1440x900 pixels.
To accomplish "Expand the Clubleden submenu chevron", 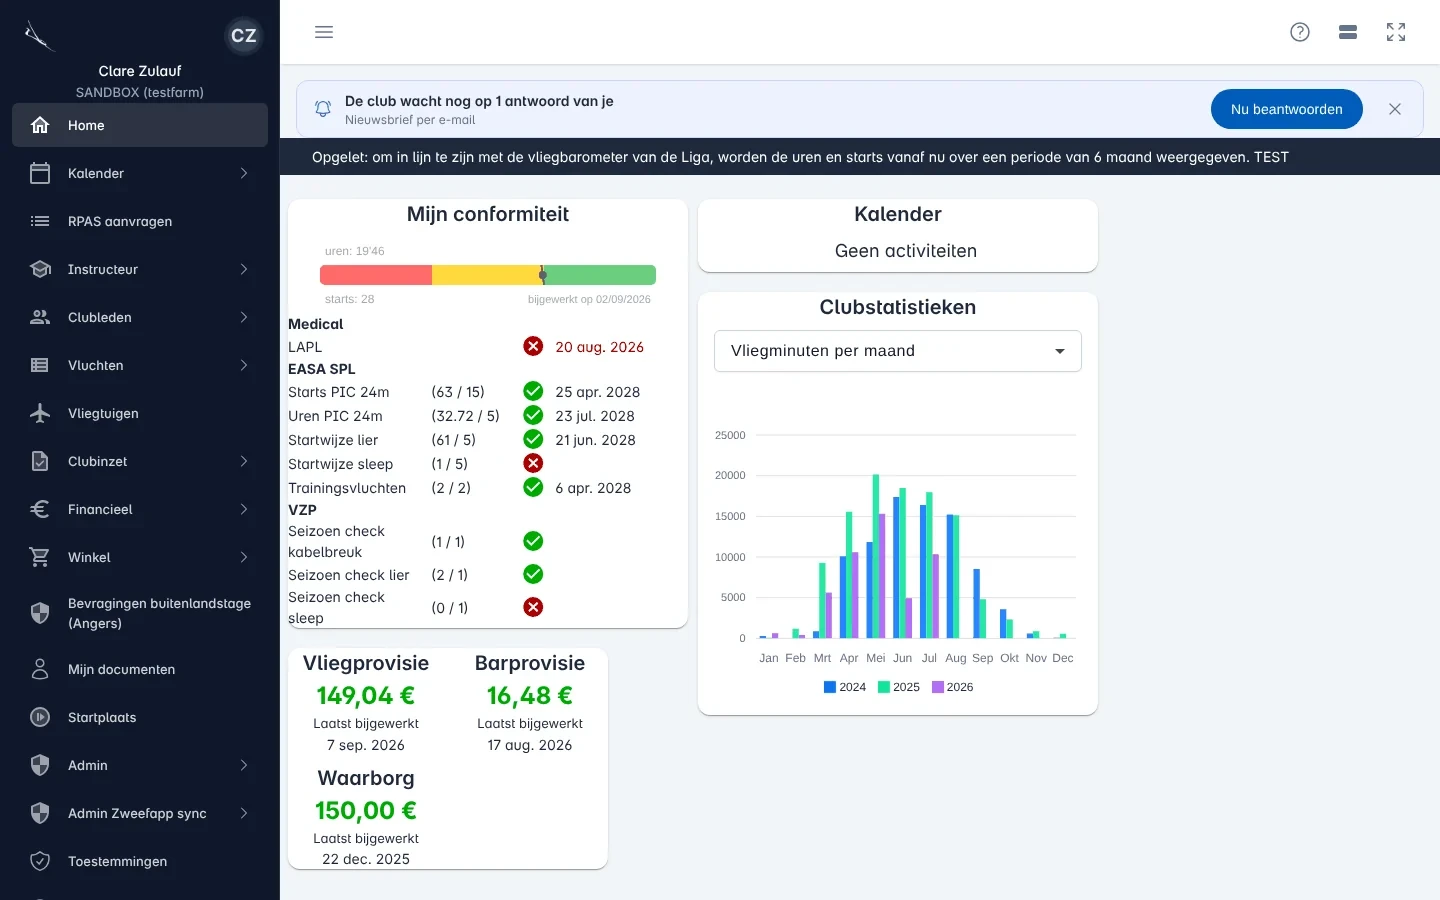I will click(x=244, y=317).
